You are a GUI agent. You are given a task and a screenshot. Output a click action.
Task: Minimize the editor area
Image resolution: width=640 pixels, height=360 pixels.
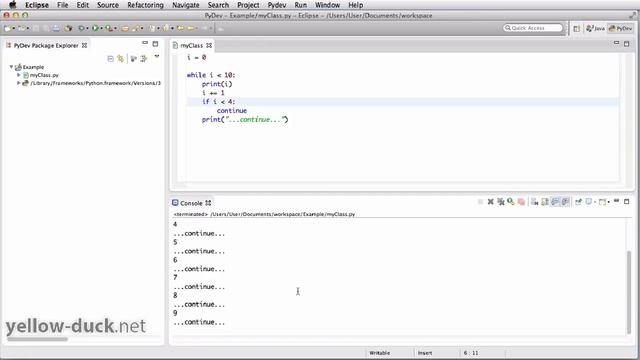[616, 42]
